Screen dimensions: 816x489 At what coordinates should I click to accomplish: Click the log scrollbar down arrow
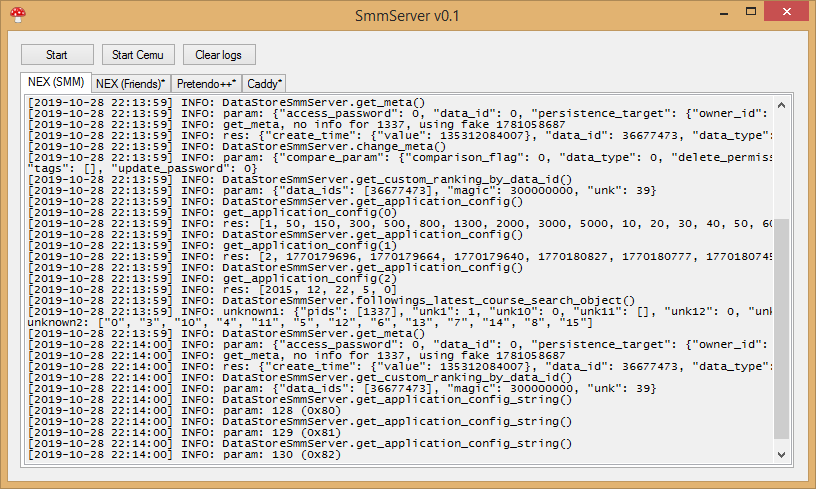click(x=781, y=454)
